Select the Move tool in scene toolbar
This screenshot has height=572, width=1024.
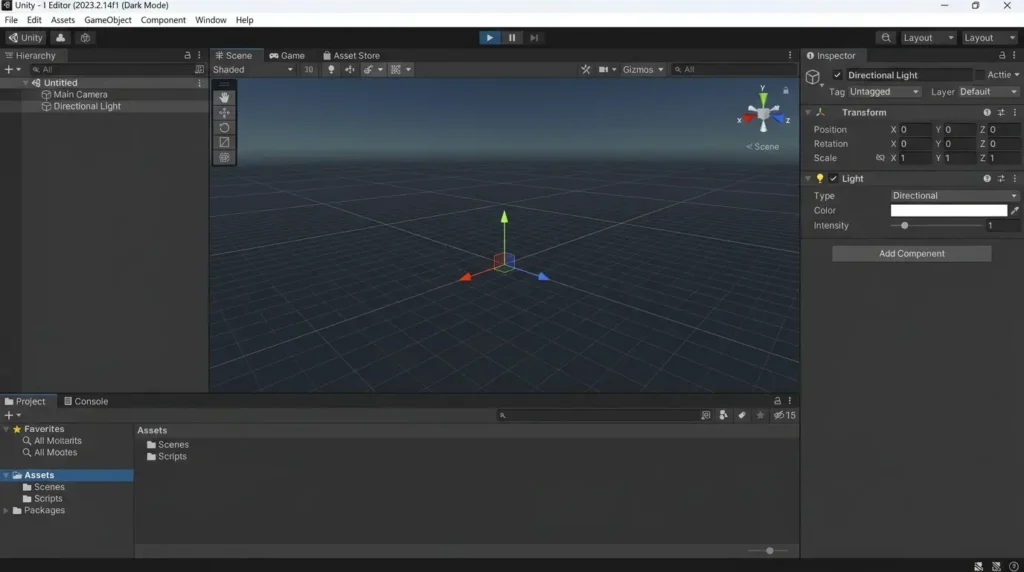coord(224,112)
